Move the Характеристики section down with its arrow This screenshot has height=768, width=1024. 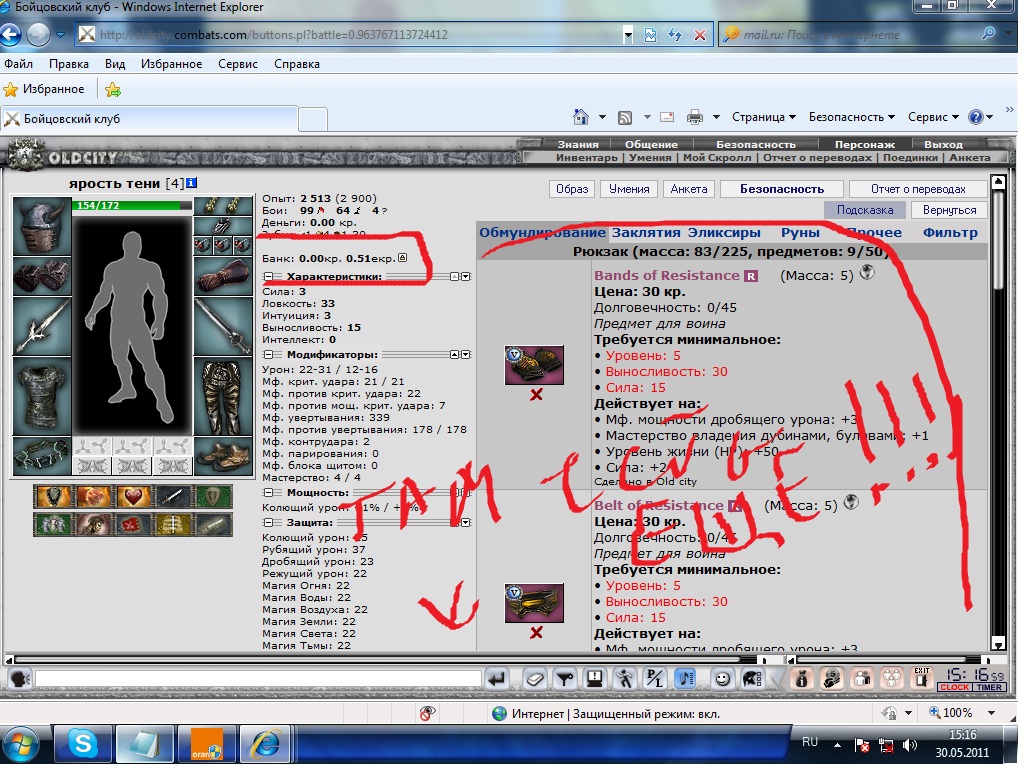point(466,277)
